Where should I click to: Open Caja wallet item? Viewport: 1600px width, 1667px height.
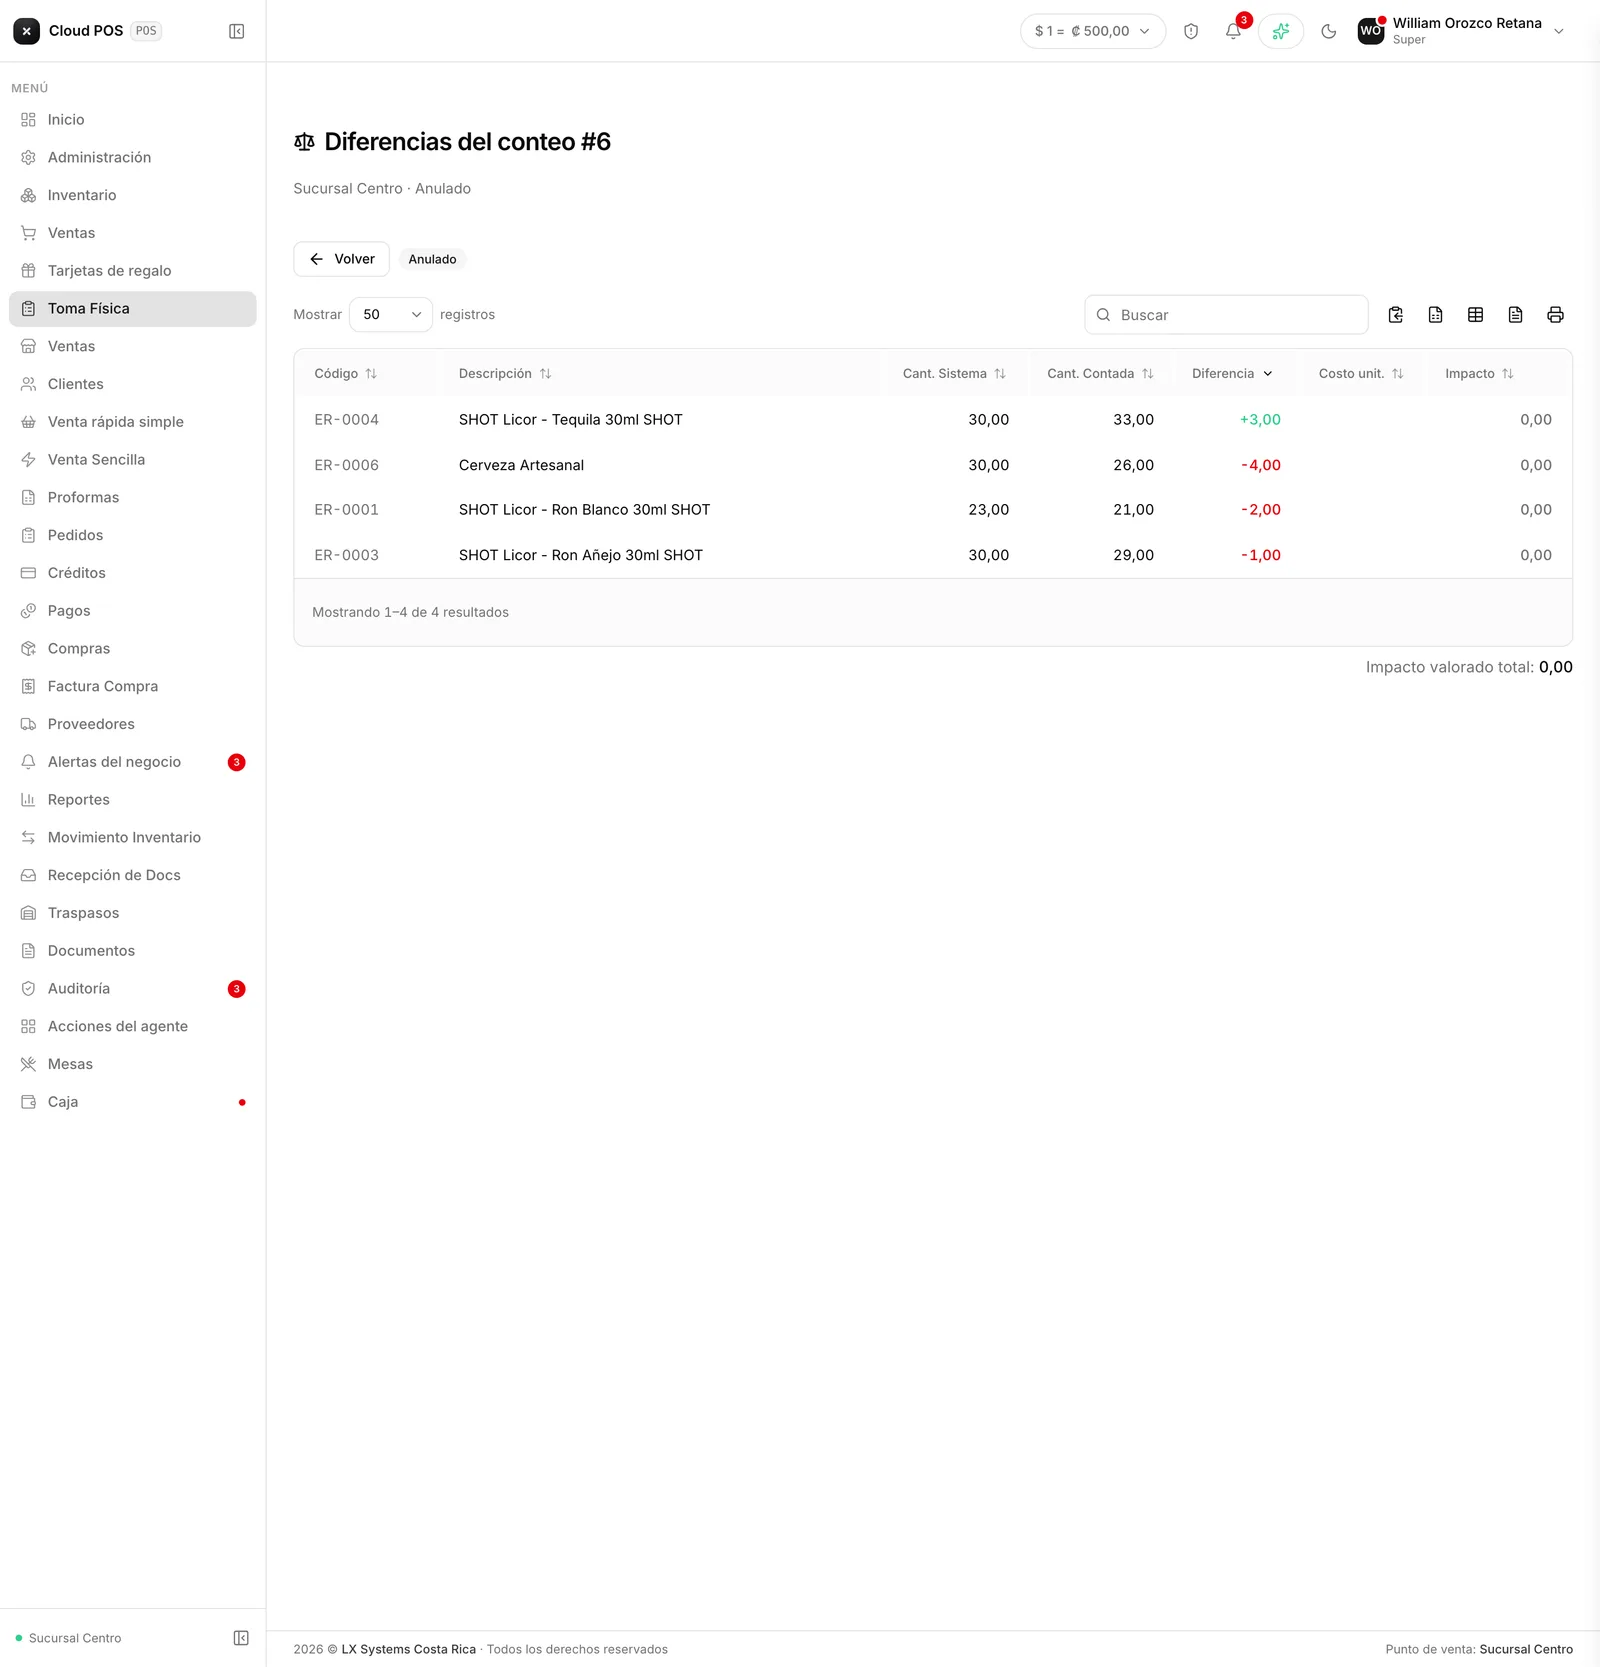pos(133,1101)
